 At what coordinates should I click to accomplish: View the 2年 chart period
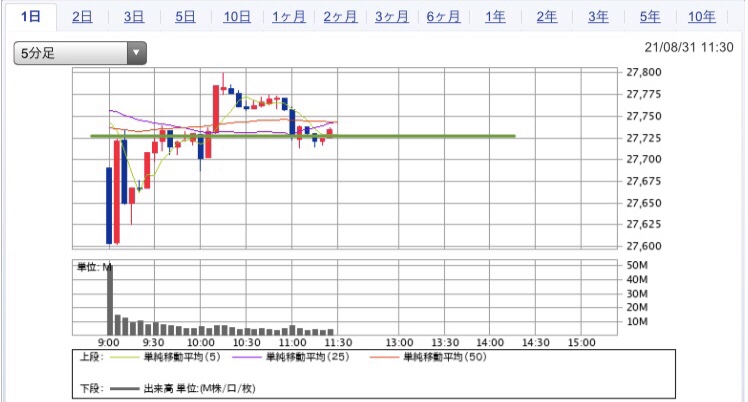pos(547,17)
